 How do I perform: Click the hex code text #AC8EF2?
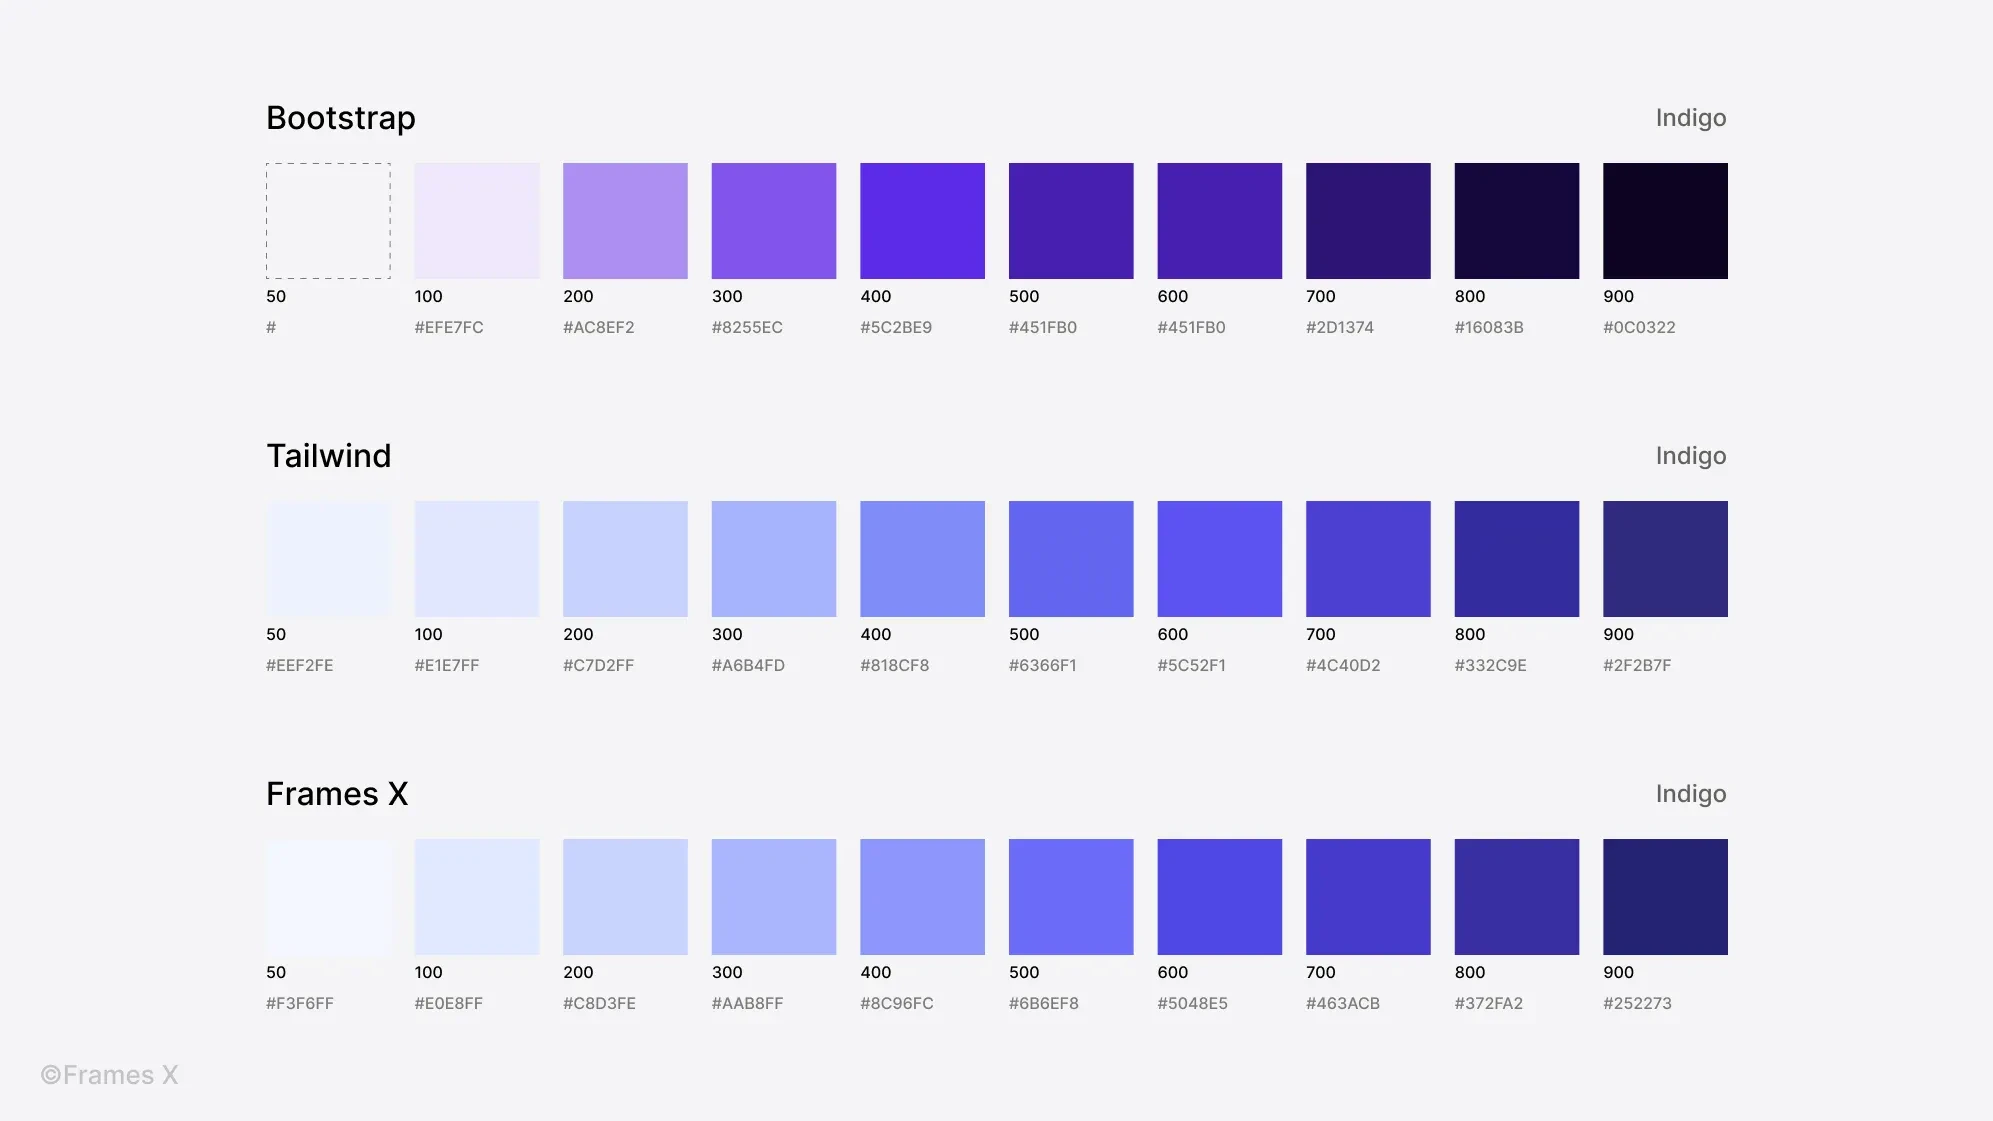tap(599, 327)
